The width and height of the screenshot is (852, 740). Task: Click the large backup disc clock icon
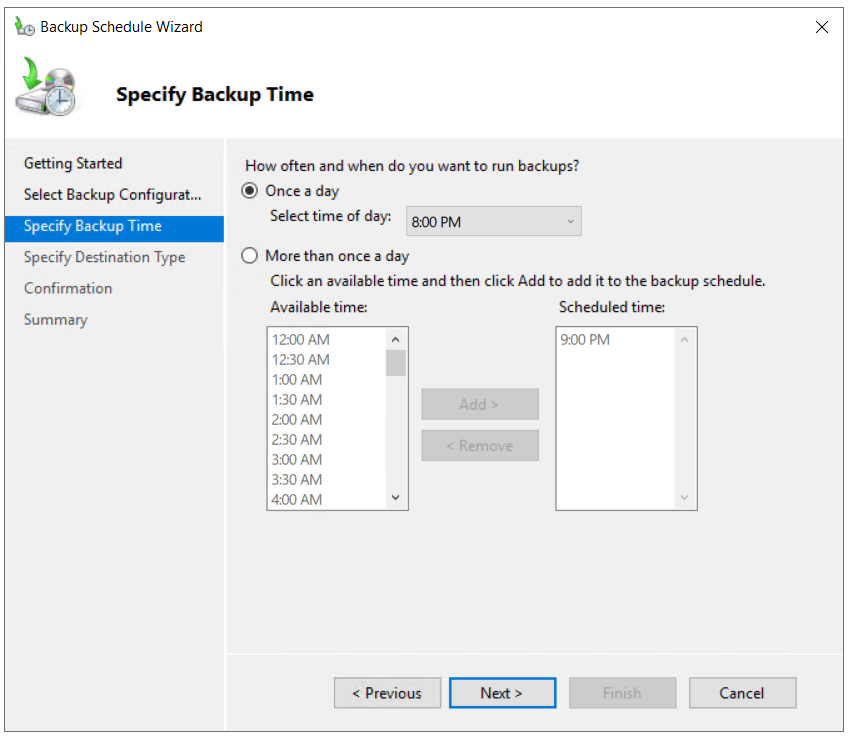(x=46, y=88)
